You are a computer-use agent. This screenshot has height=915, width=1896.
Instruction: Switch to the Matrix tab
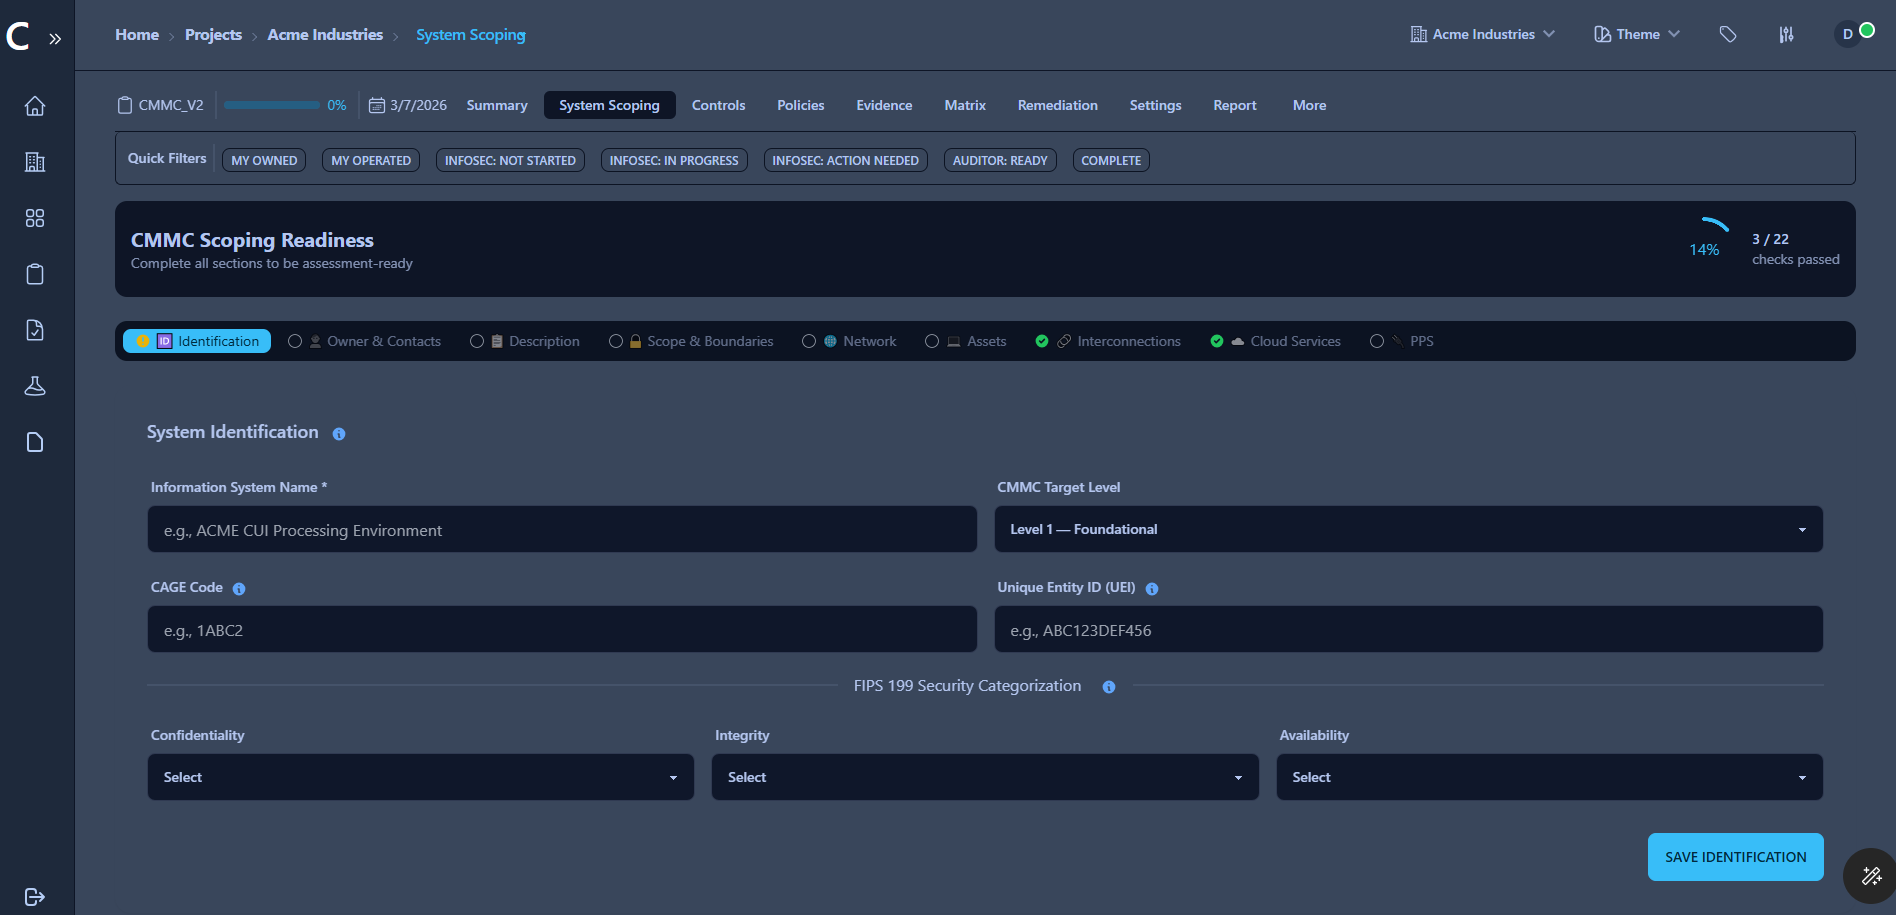click(965, 105)
